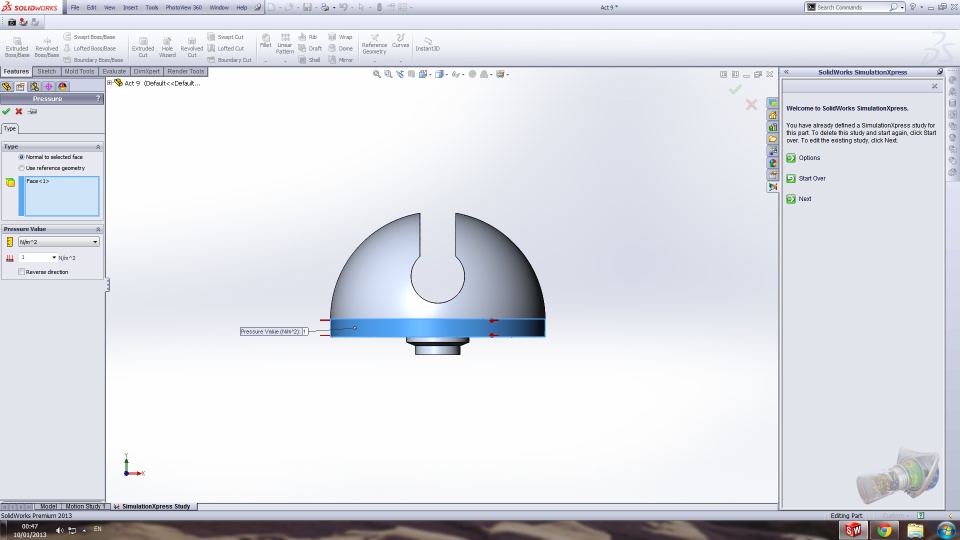Image resolution: width=960 pixels, height=540 pixels.
Task: Accept the Pressure settings with green checkmark
Action: (x=6, y=111)
